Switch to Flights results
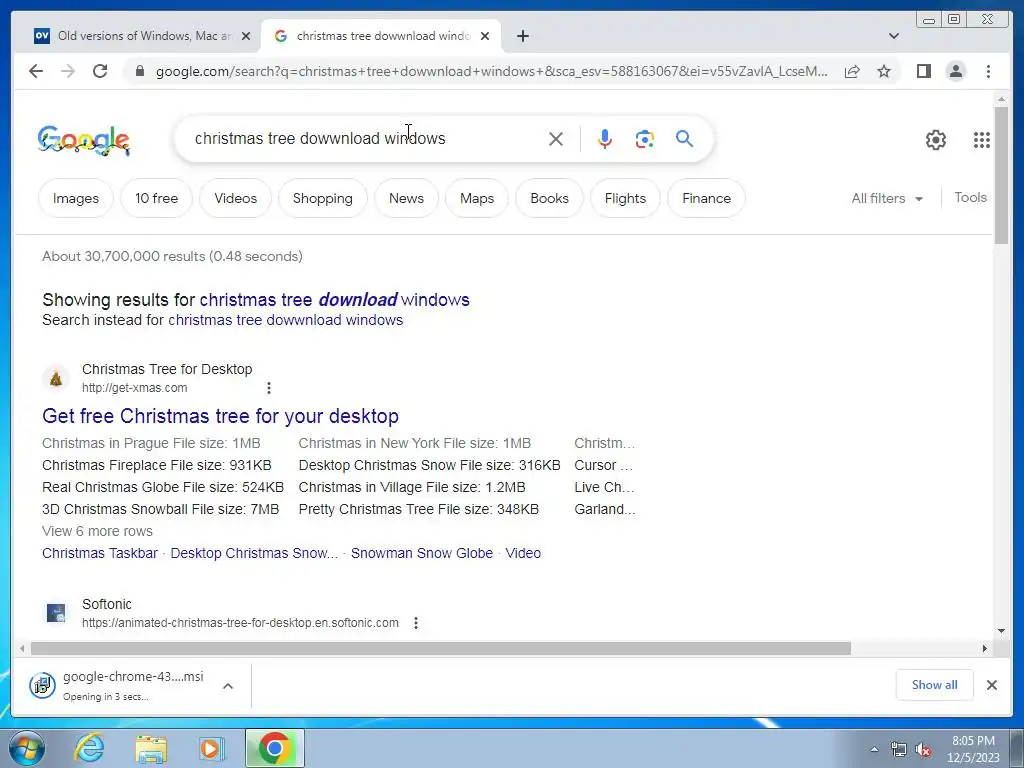 click(x=625, y=198)
